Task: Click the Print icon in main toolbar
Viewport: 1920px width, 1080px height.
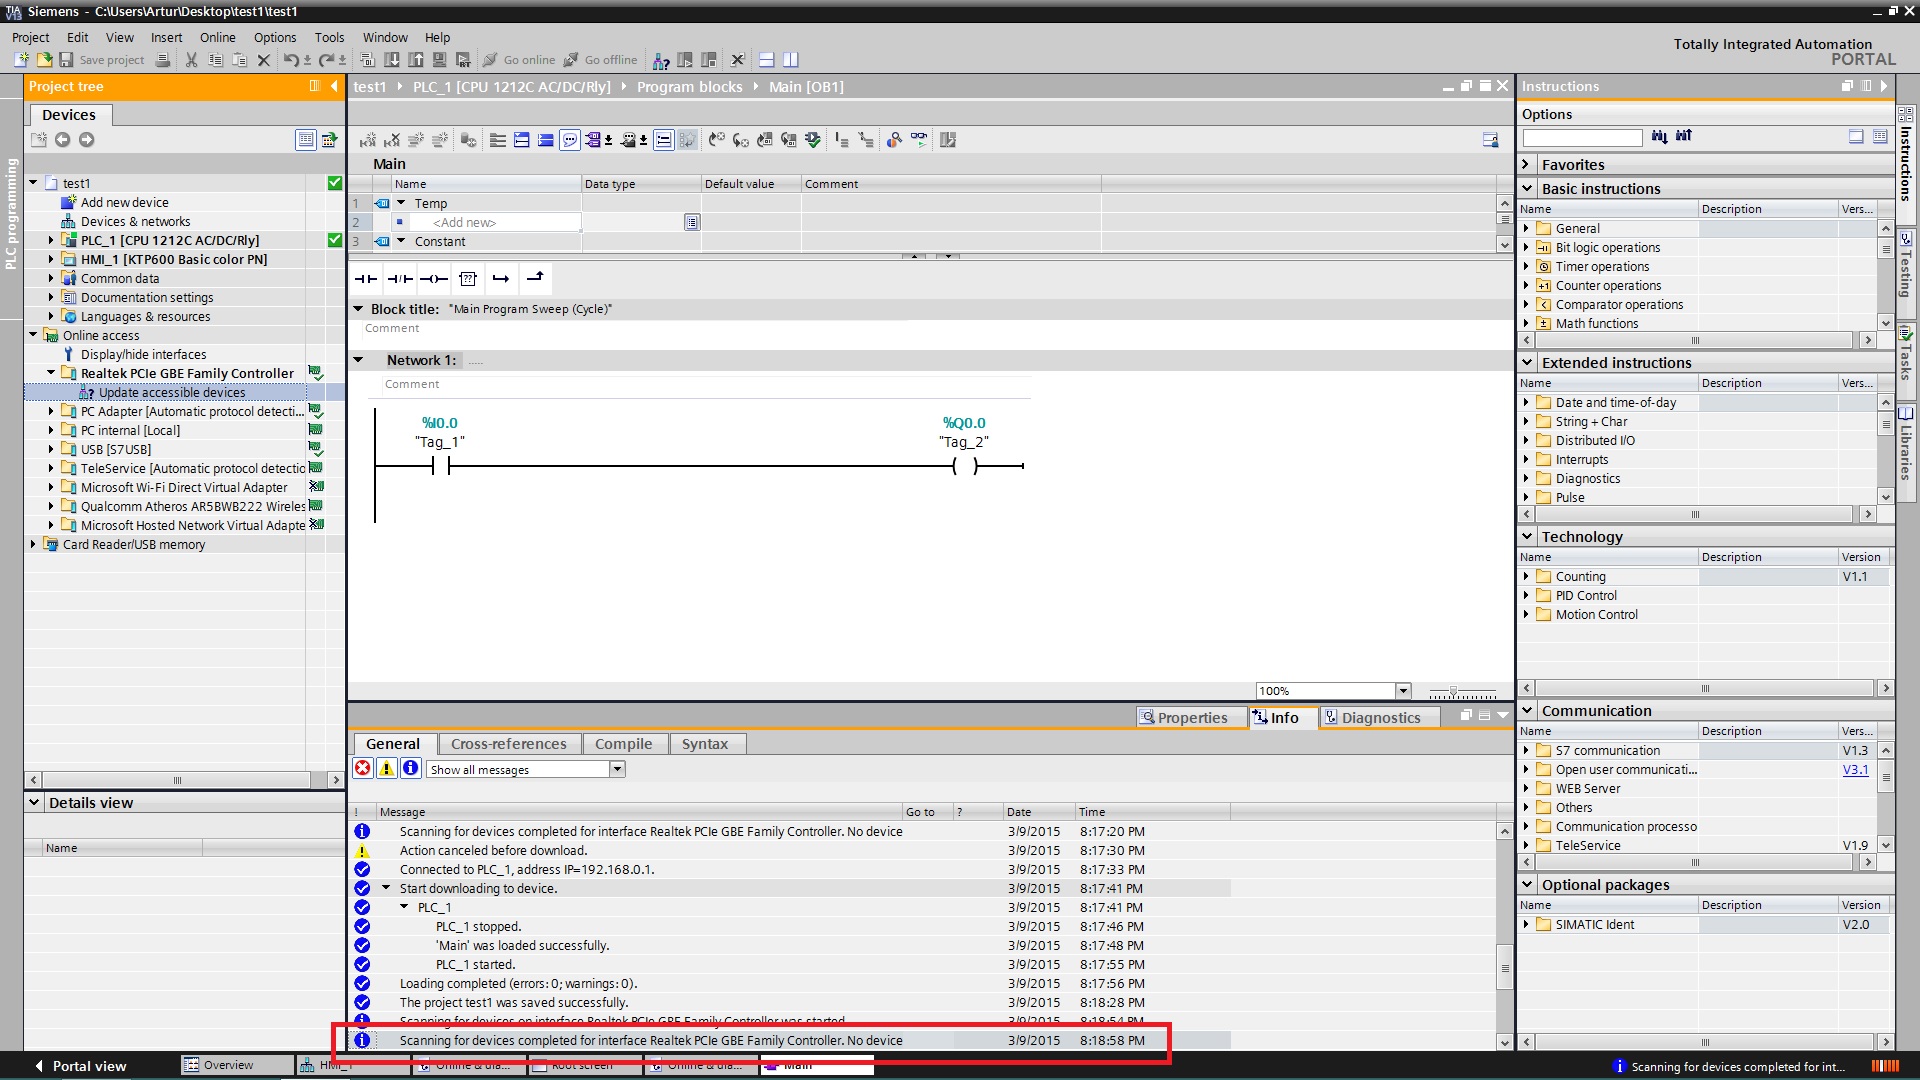Action: (163, 60)
